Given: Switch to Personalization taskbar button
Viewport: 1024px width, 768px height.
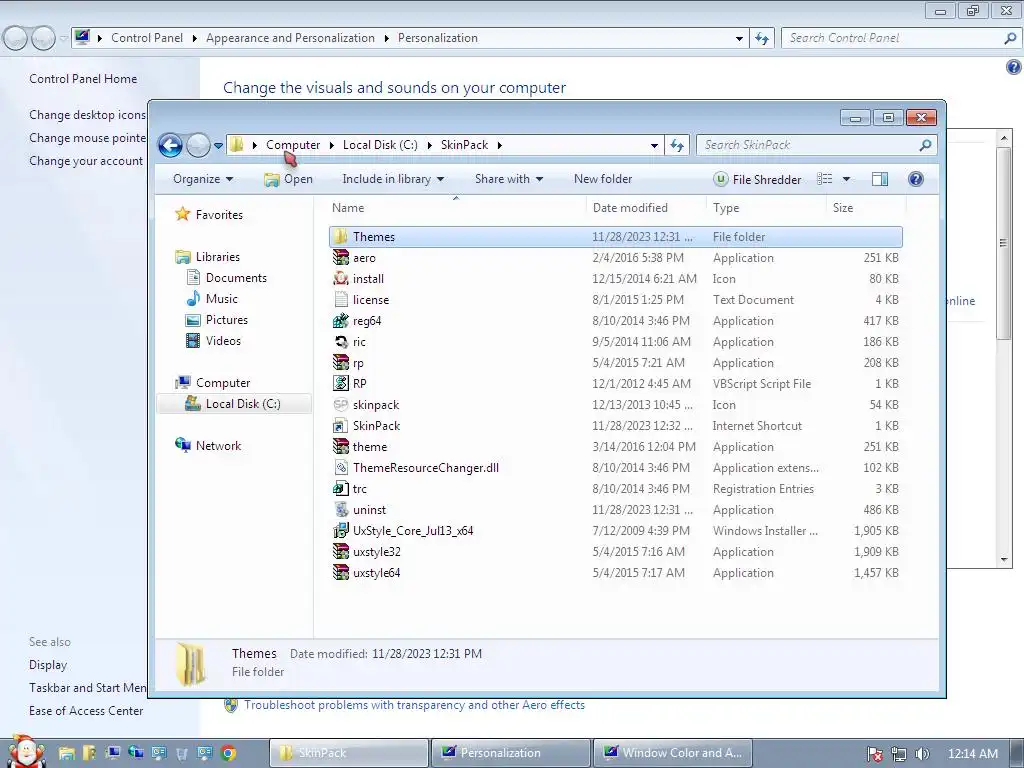Looking at the screenshot, I should click(x=511, y=753).
